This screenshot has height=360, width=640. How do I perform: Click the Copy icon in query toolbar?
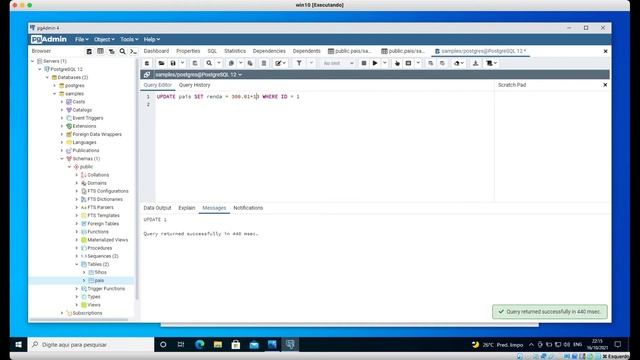(231, 63)
